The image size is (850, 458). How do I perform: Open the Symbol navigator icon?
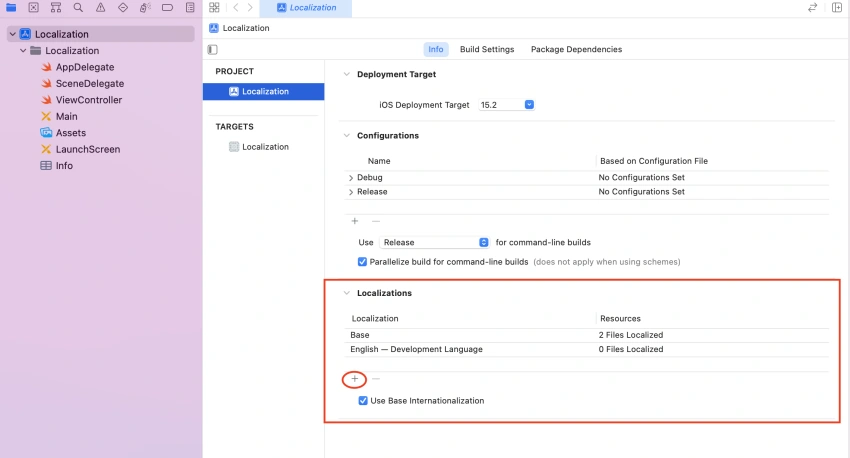click(x=56, y=8)
